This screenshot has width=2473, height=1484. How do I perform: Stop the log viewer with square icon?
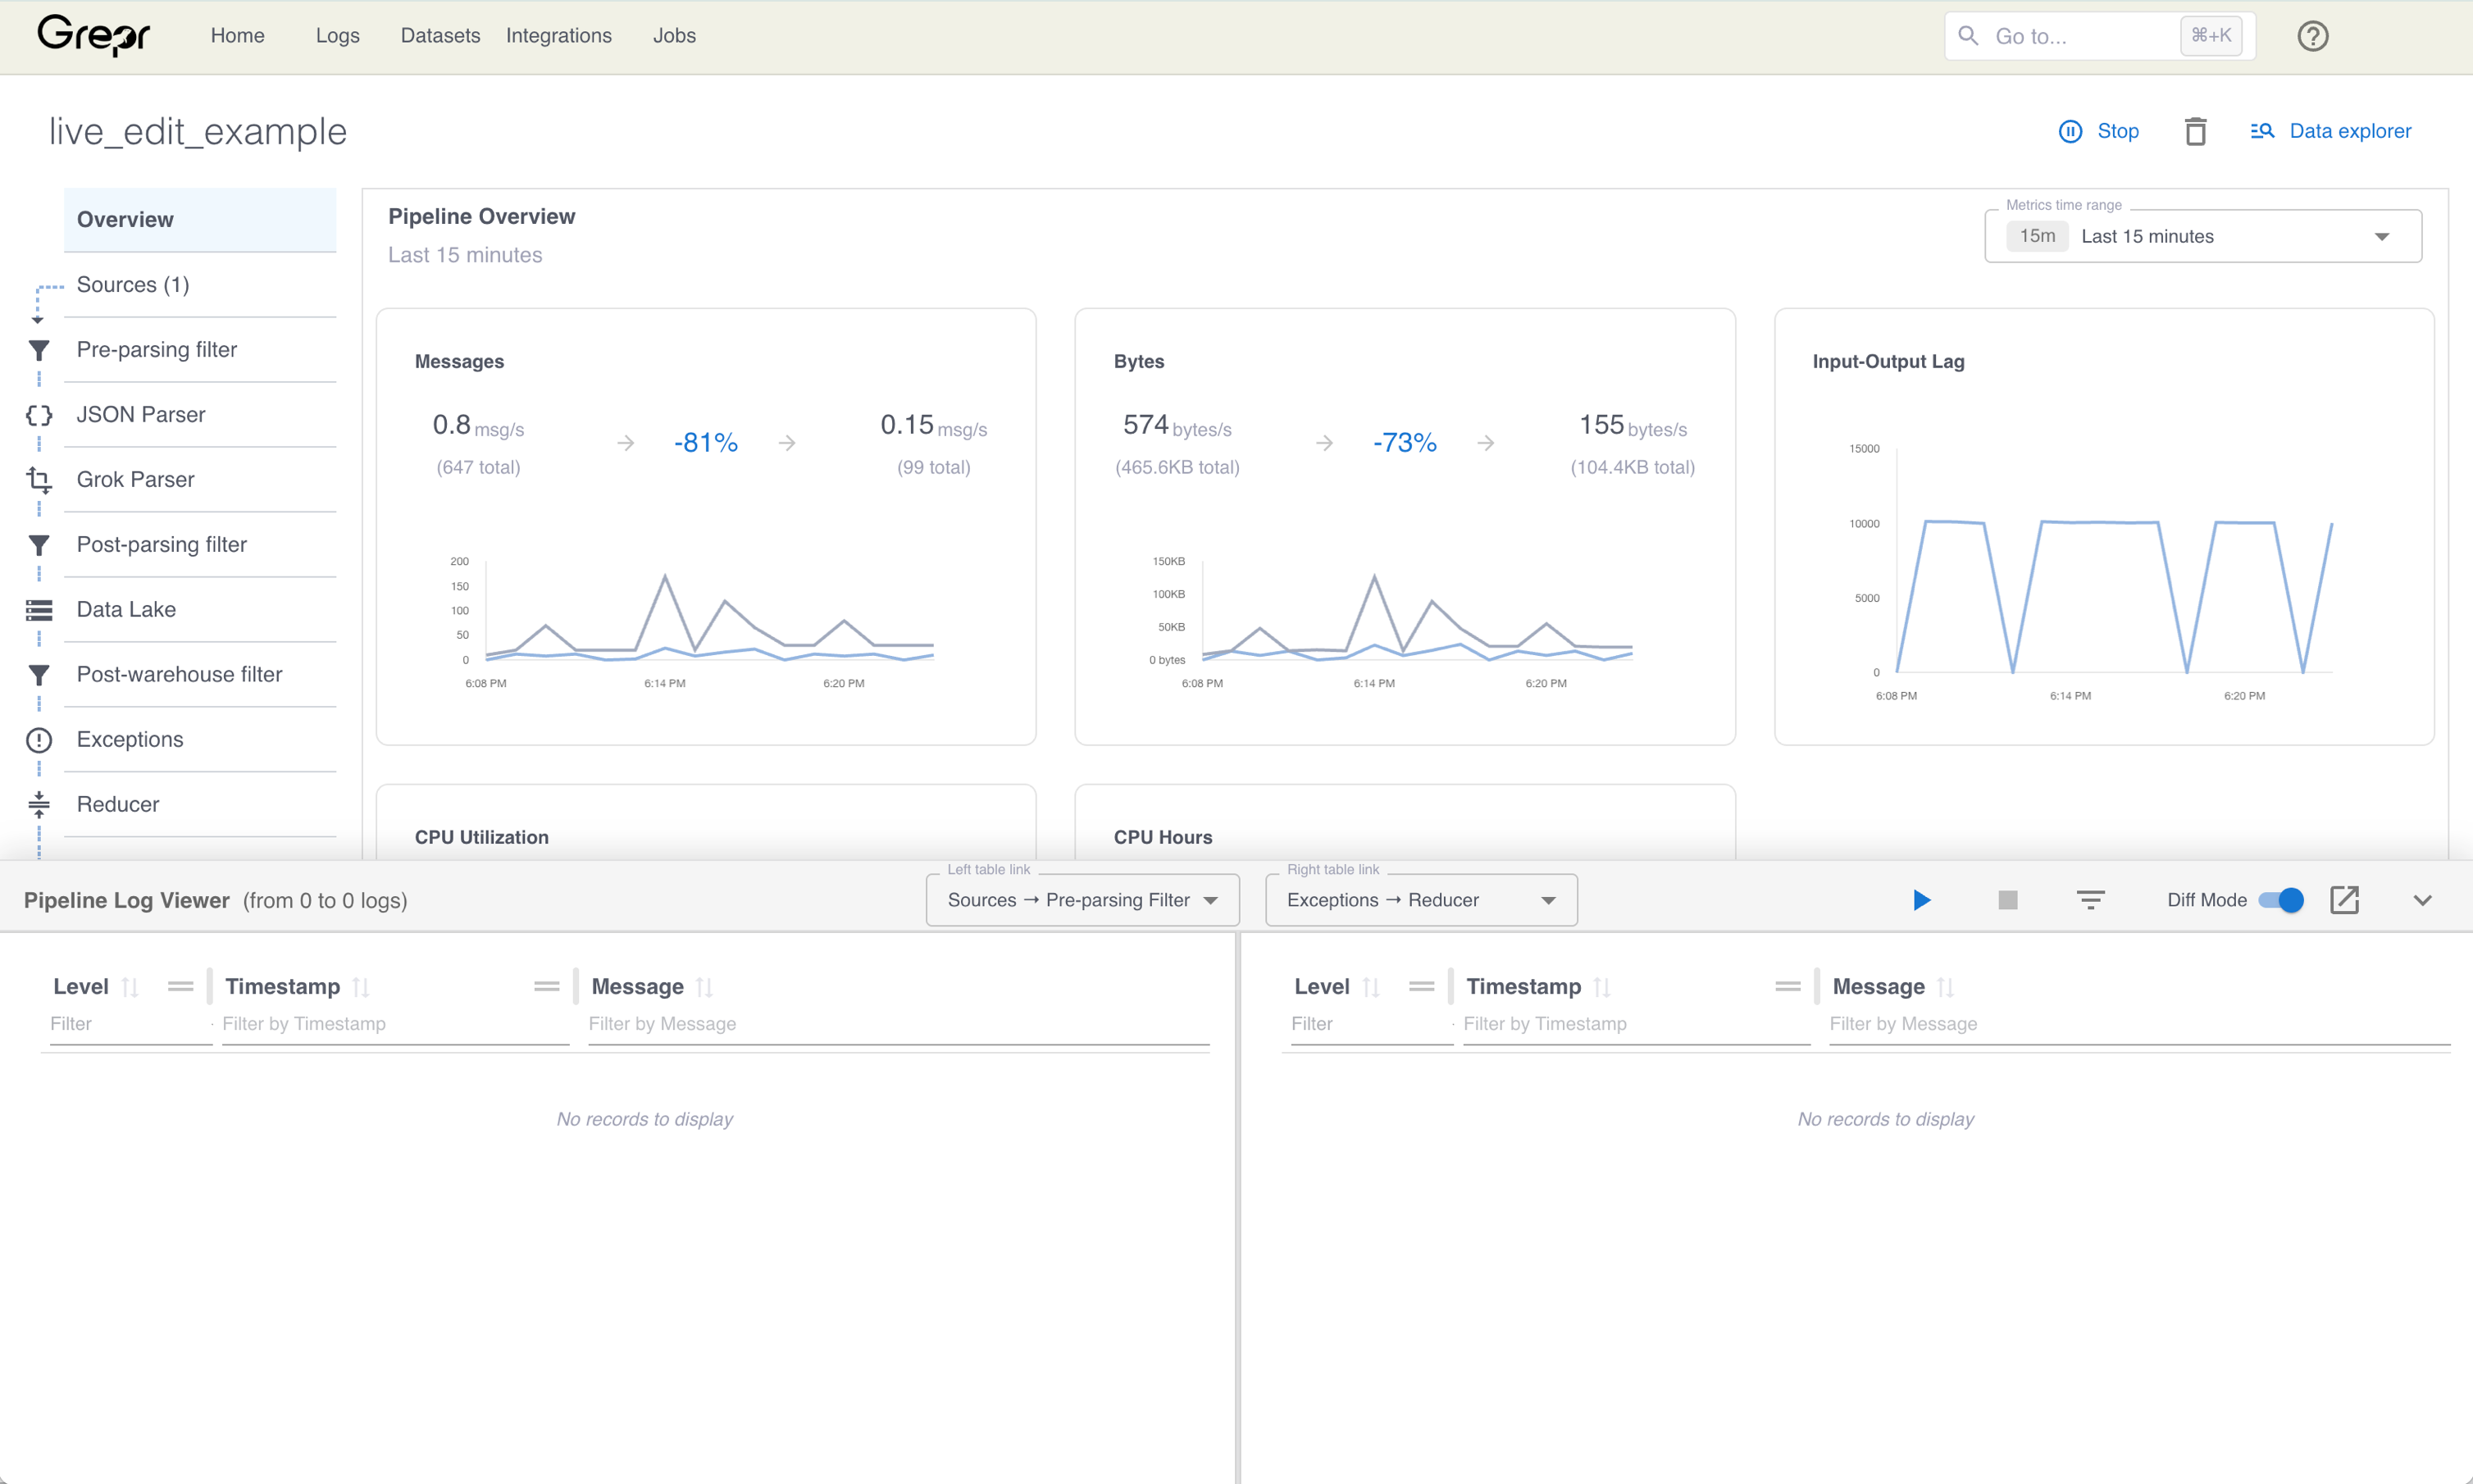coord(2007,900)
